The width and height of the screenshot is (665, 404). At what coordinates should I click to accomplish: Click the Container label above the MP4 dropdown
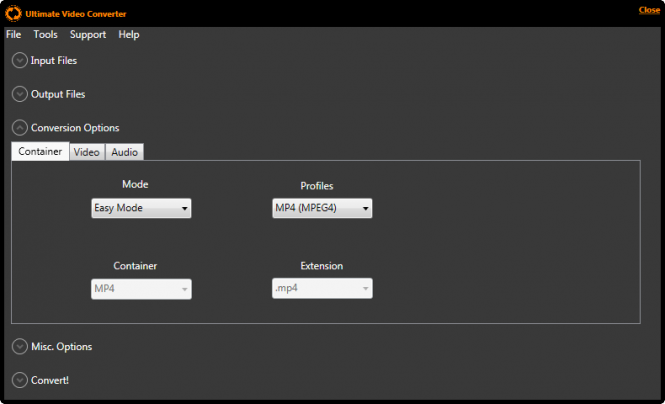(x=135, y=266)
